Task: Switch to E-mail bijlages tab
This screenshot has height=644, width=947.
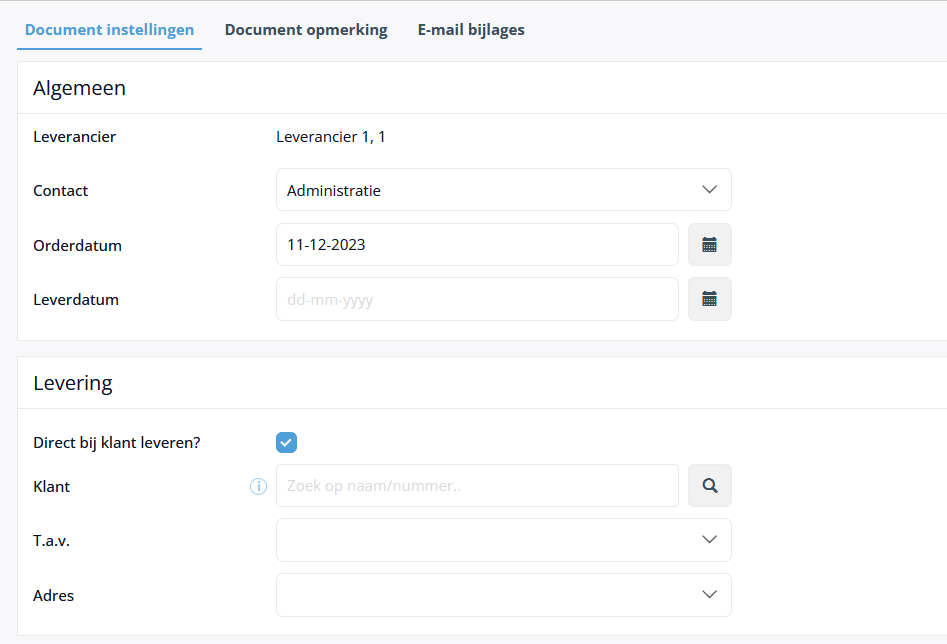Action: [x=471, y=30]
